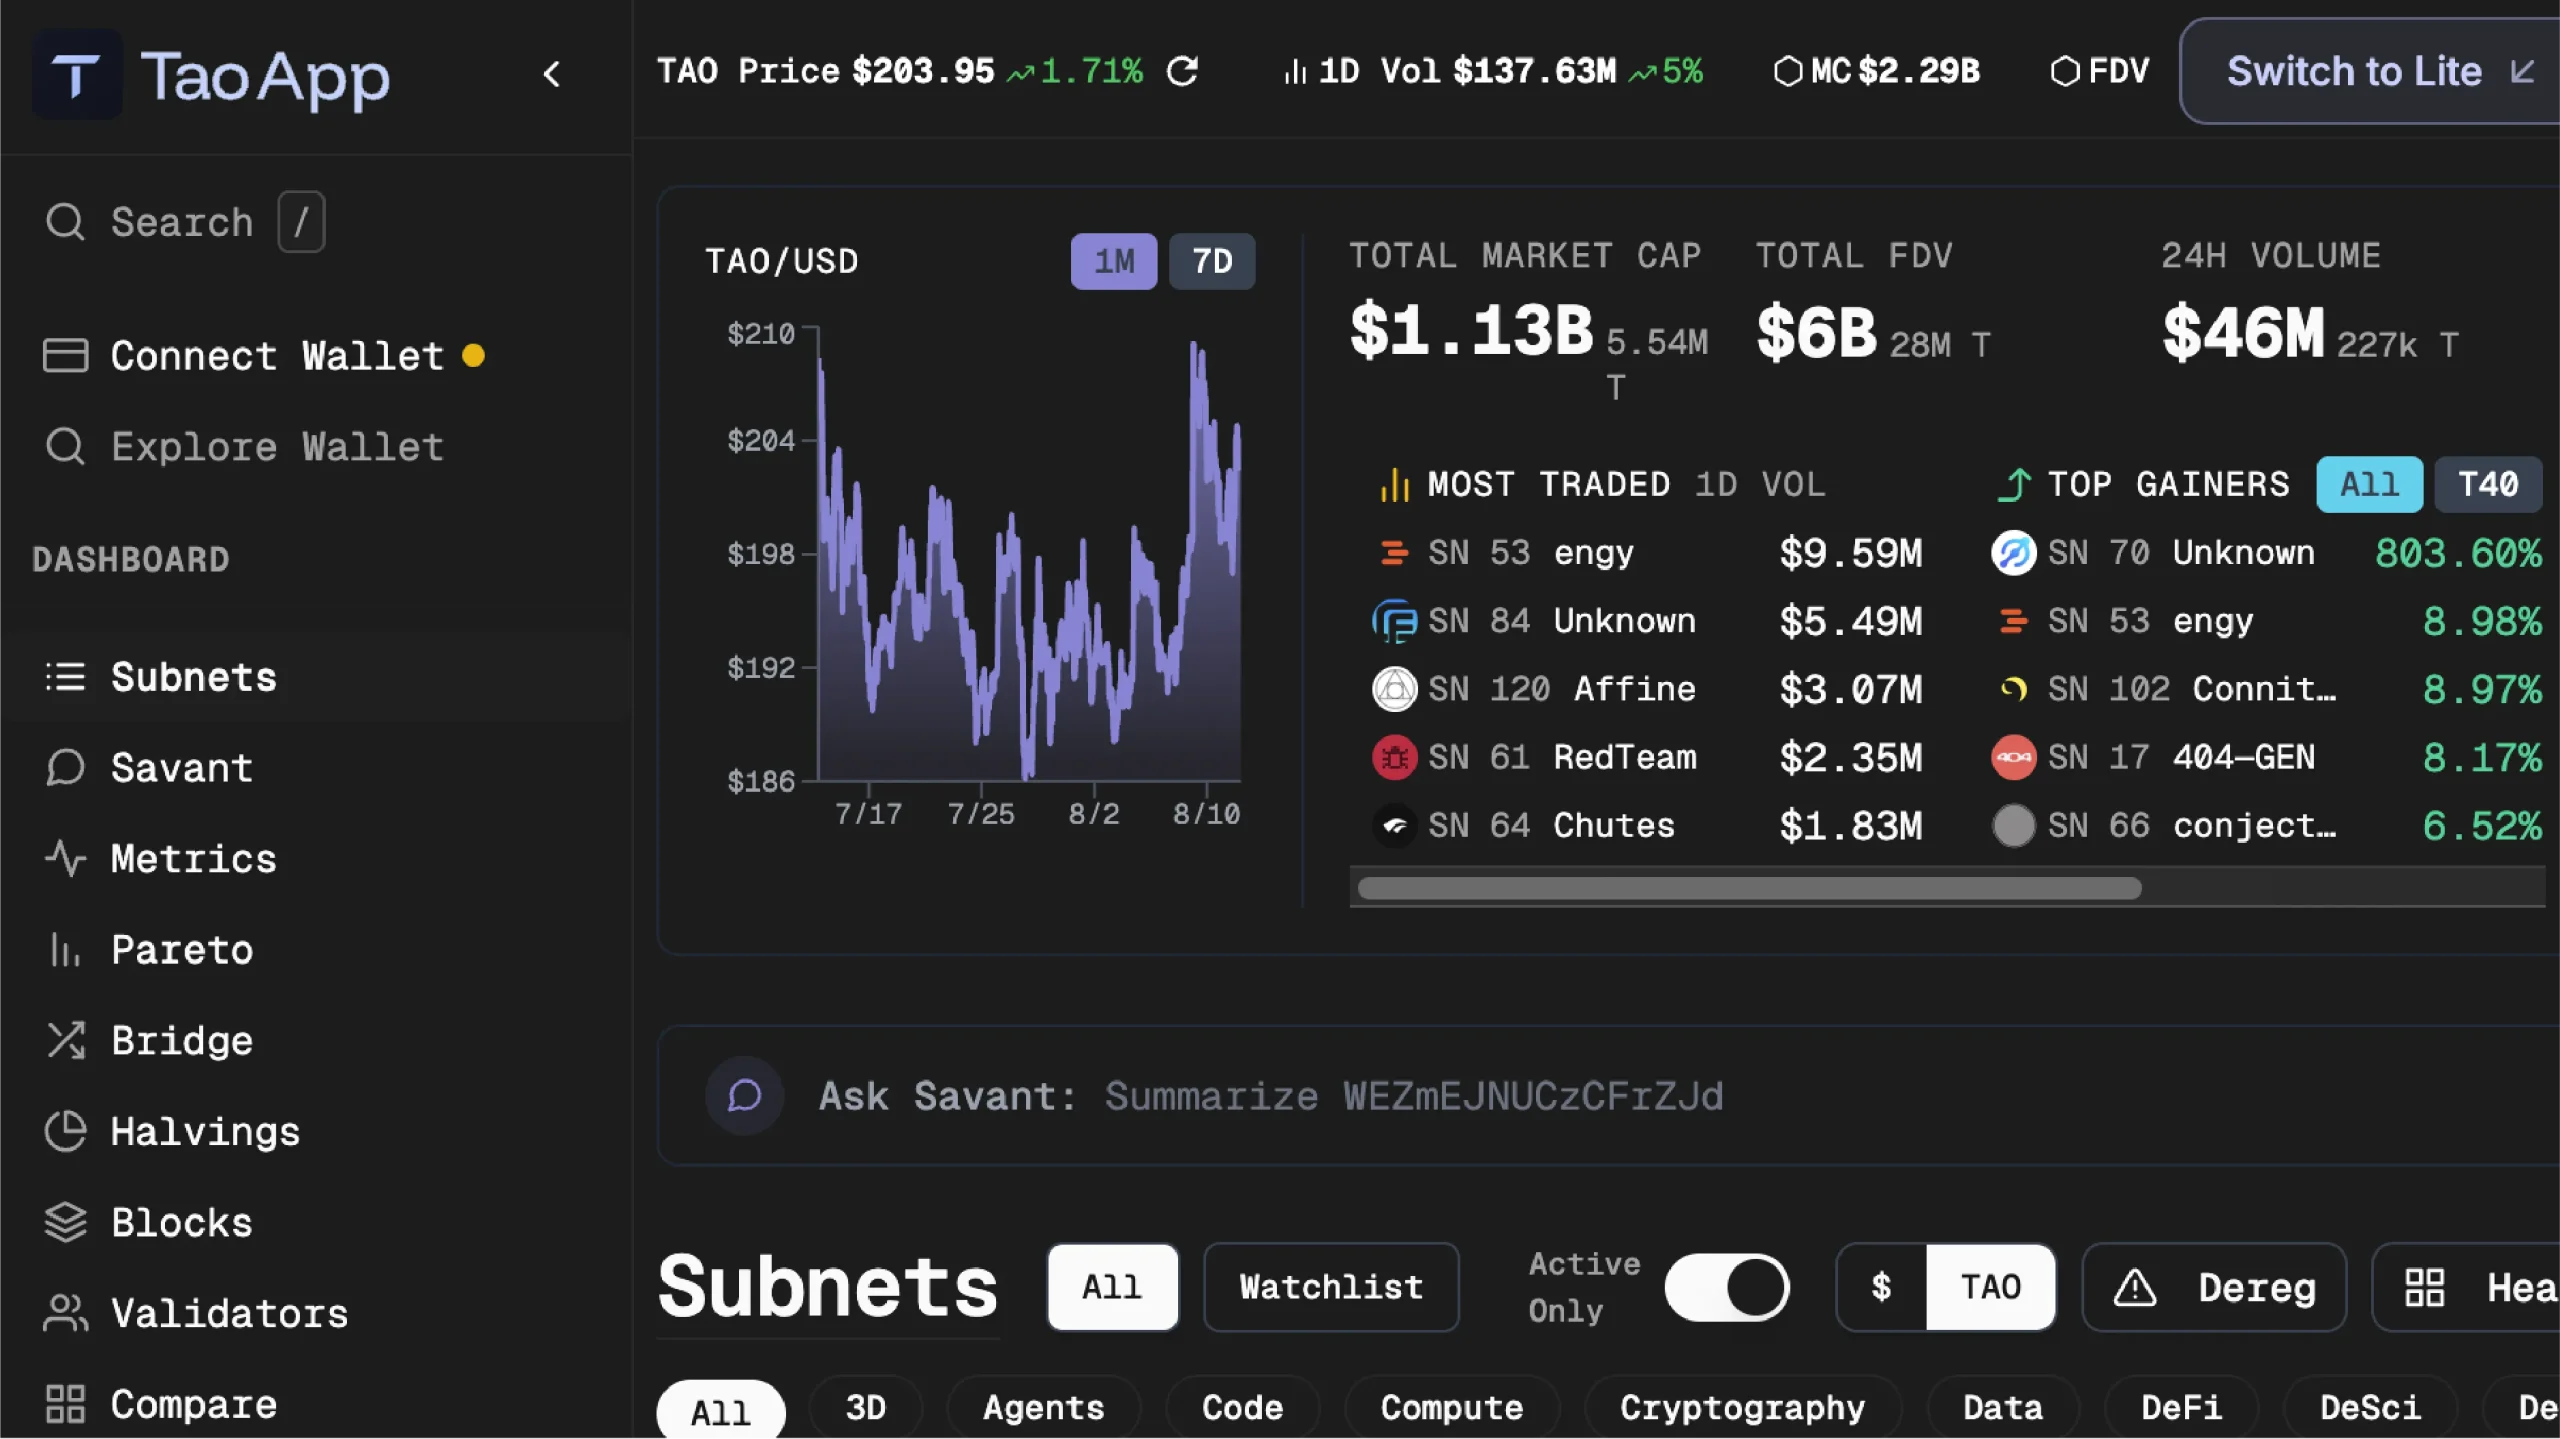Open Explore Wallet magnifier icon
The image size is (2560, 1439).
66,446
